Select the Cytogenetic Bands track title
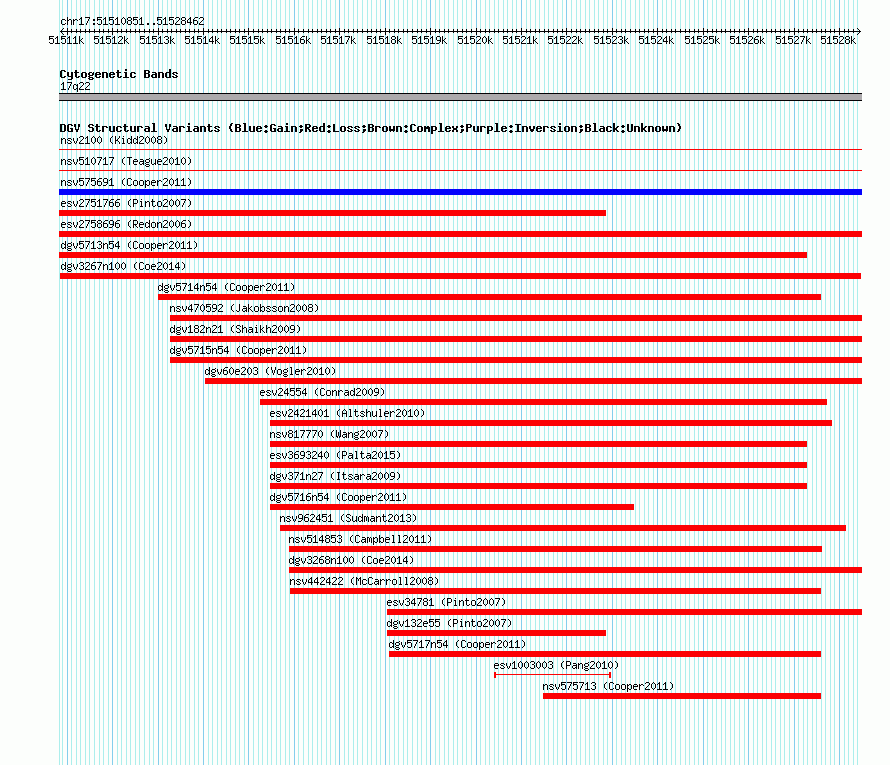The image size is (890, 765). click(119, 74)
